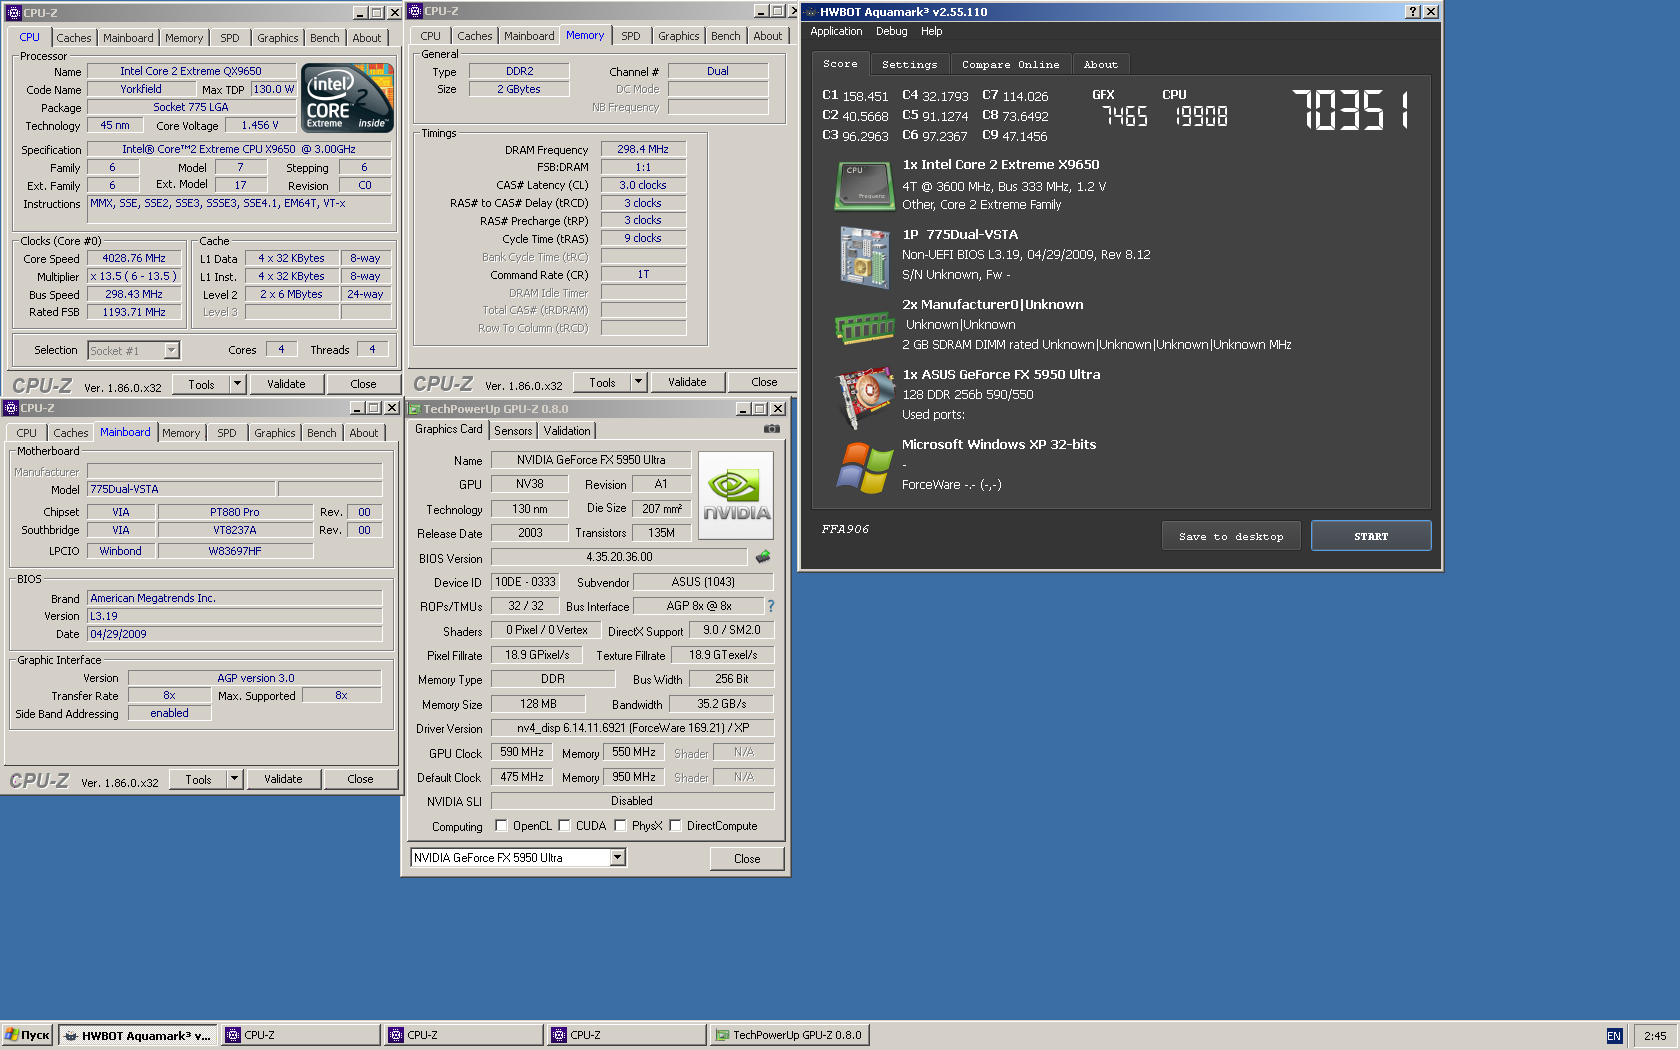
Task: Click the NVIDIA logo in GPU-Z
Action: coord(736,495)
